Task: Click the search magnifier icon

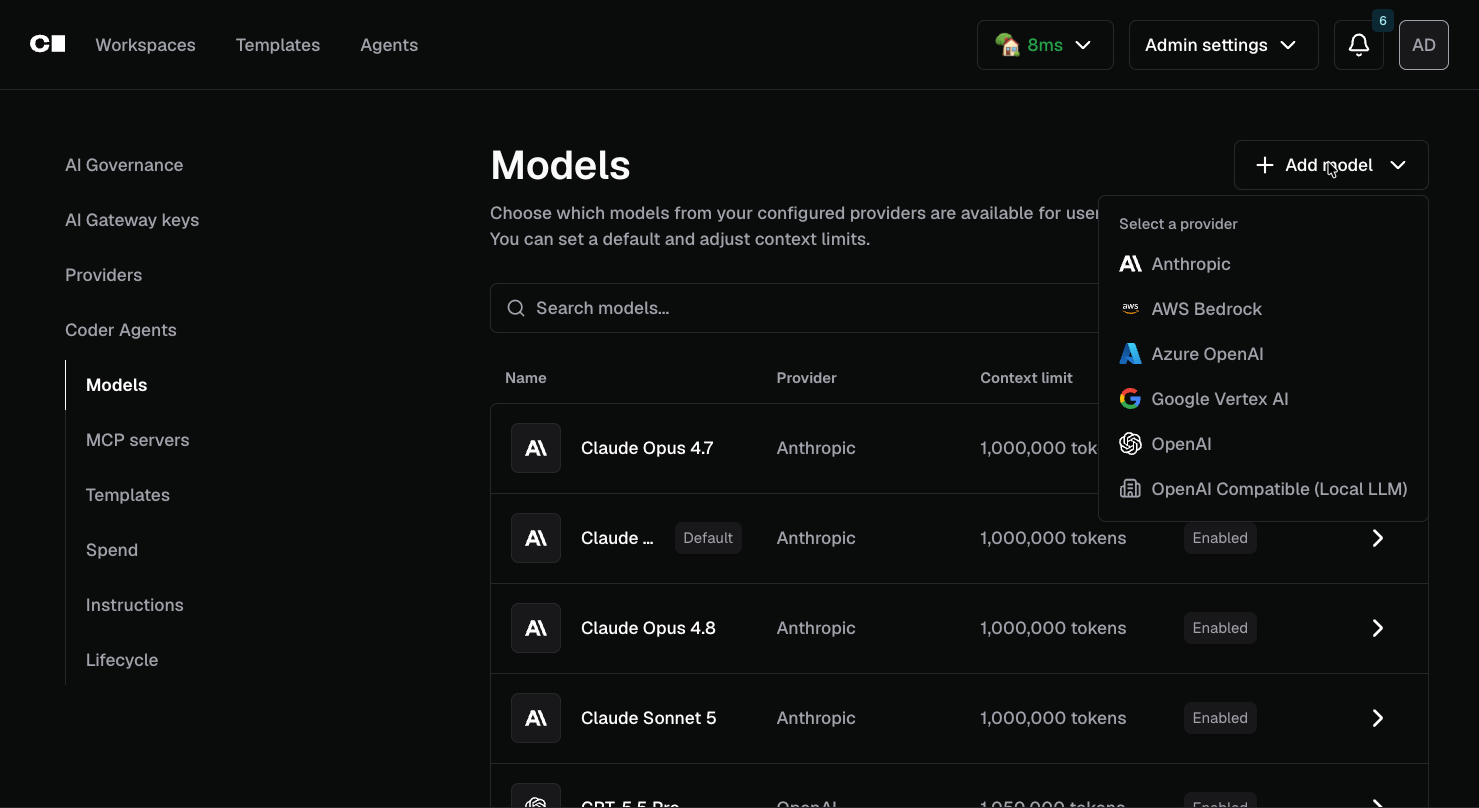Action: point(516,308)
